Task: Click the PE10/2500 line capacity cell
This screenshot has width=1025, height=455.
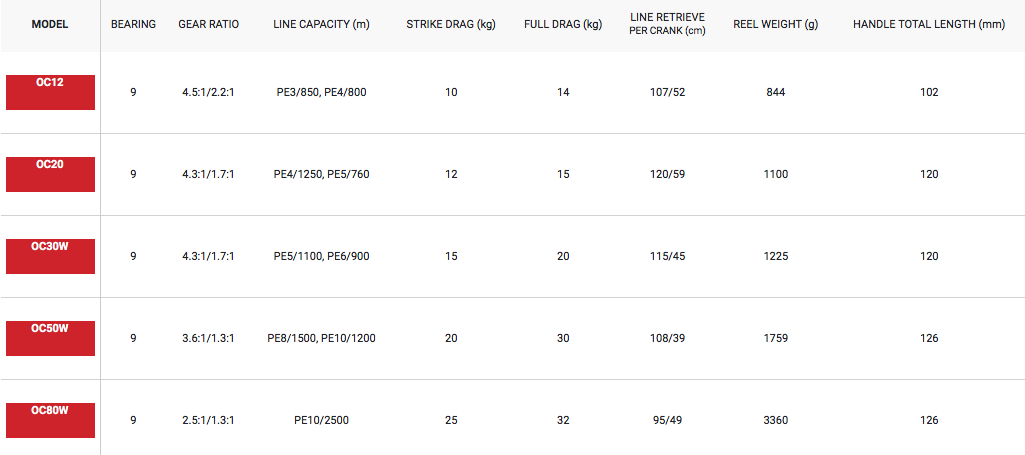Action: (x=322, y=420)
